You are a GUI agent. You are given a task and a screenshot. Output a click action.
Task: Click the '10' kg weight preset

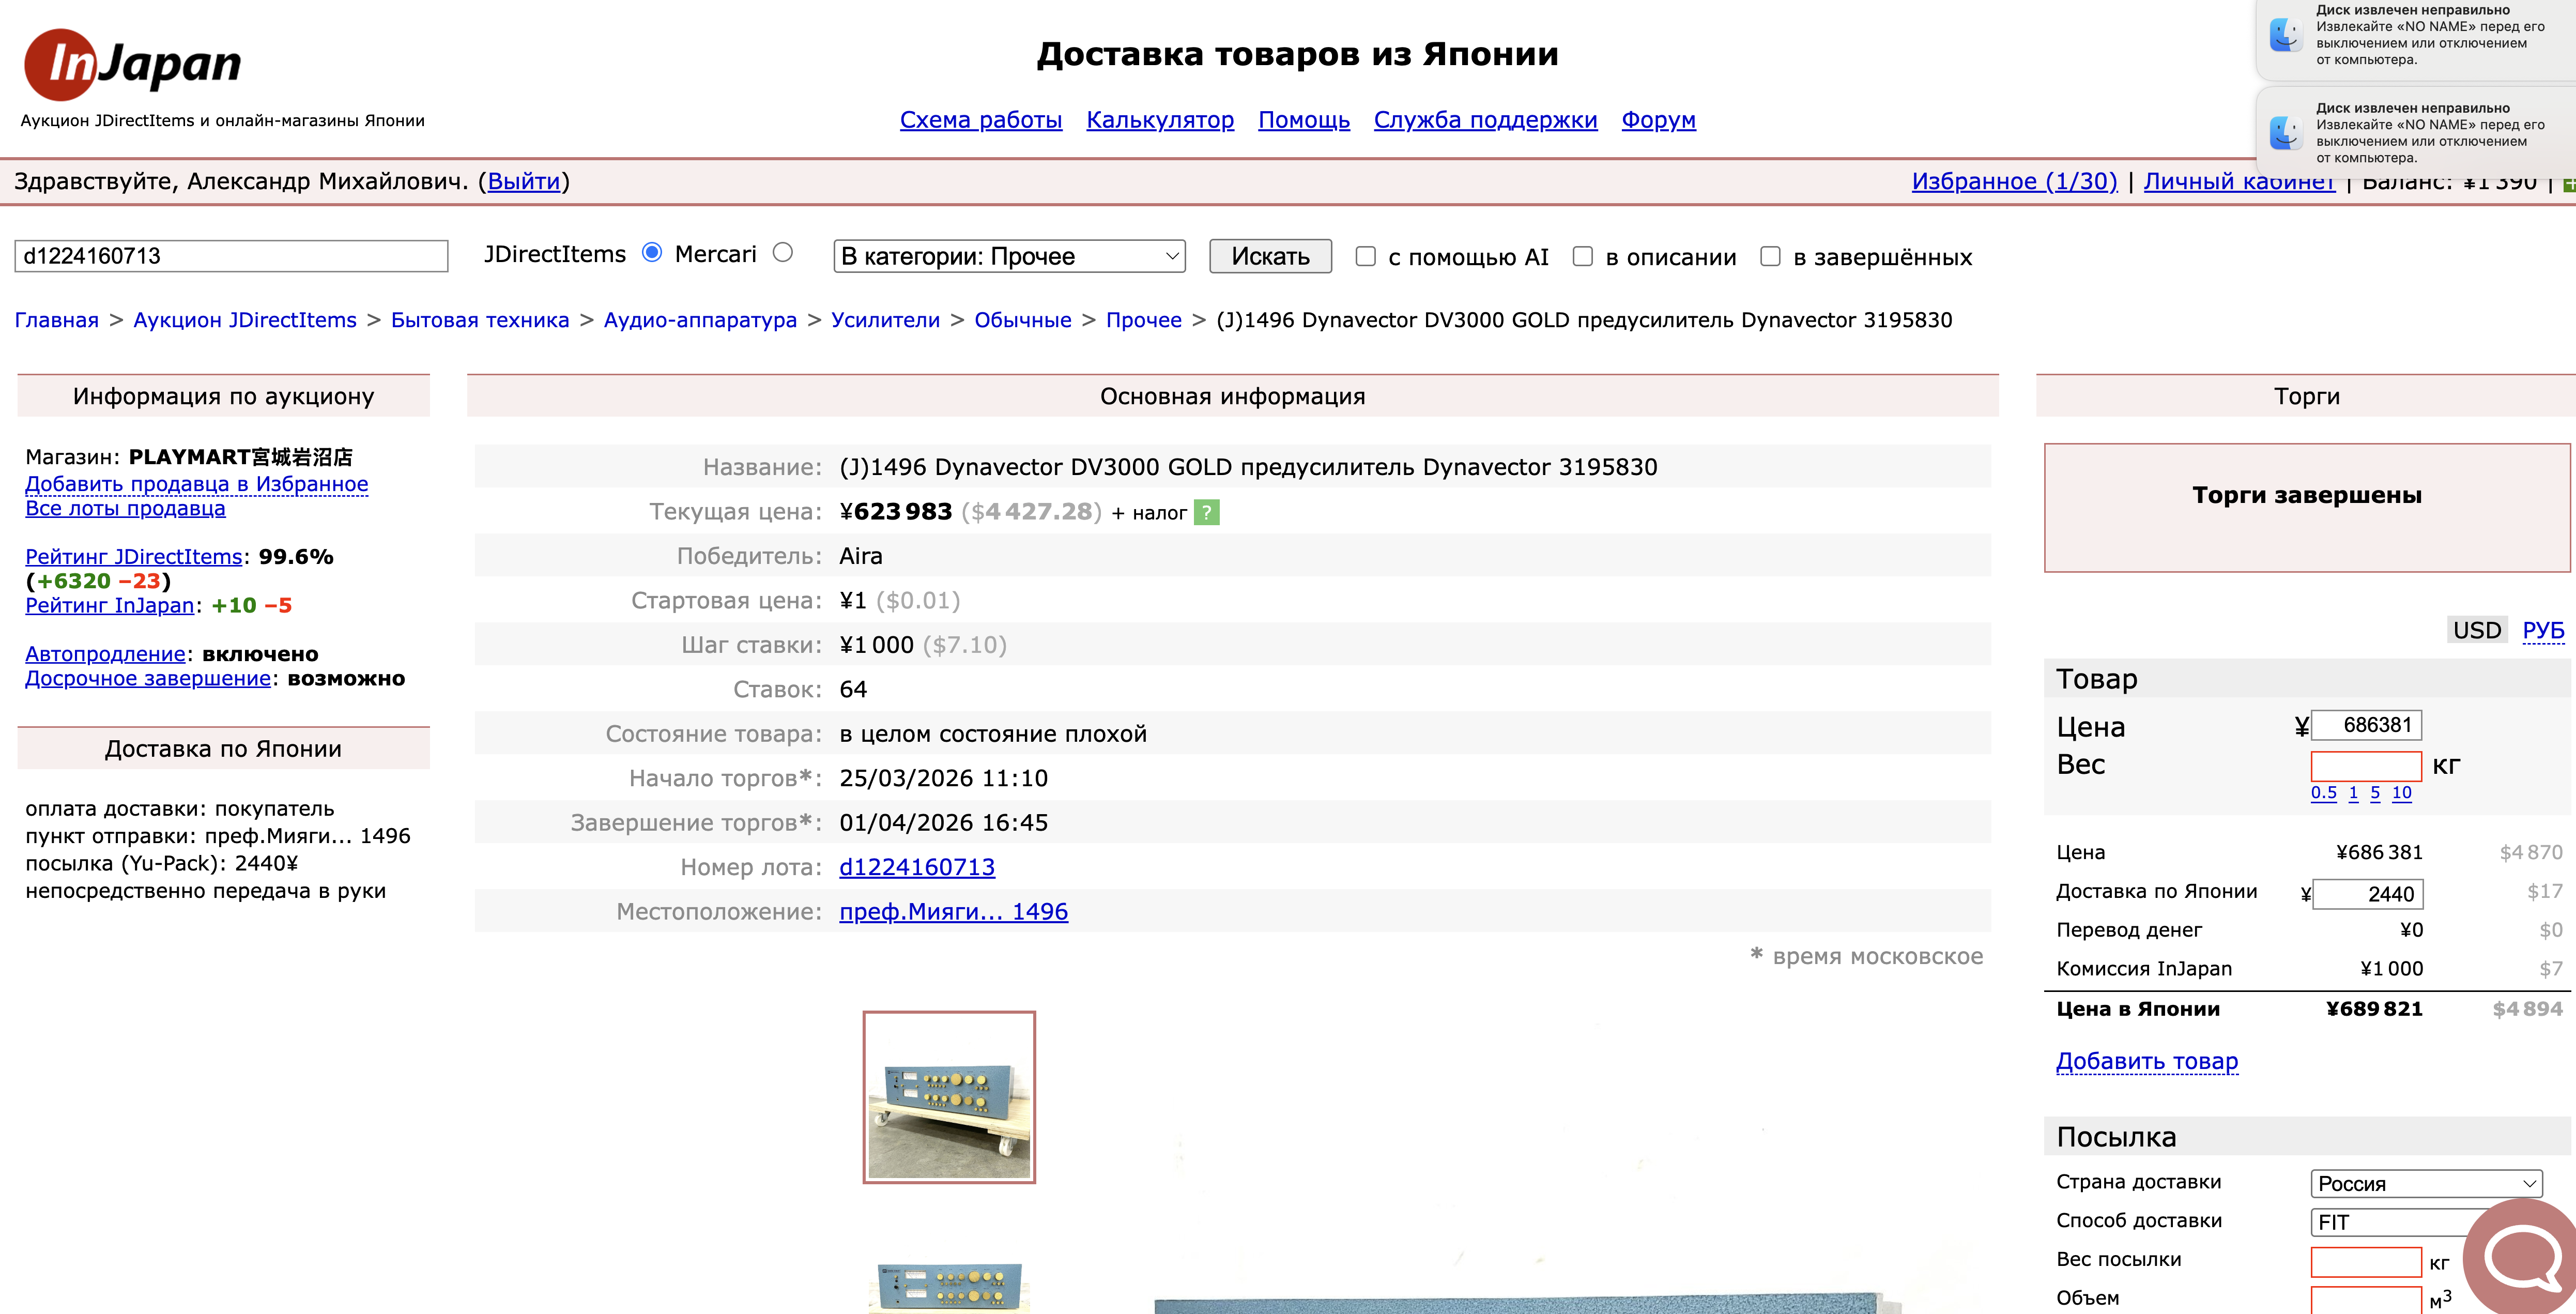pos(2401,793)
